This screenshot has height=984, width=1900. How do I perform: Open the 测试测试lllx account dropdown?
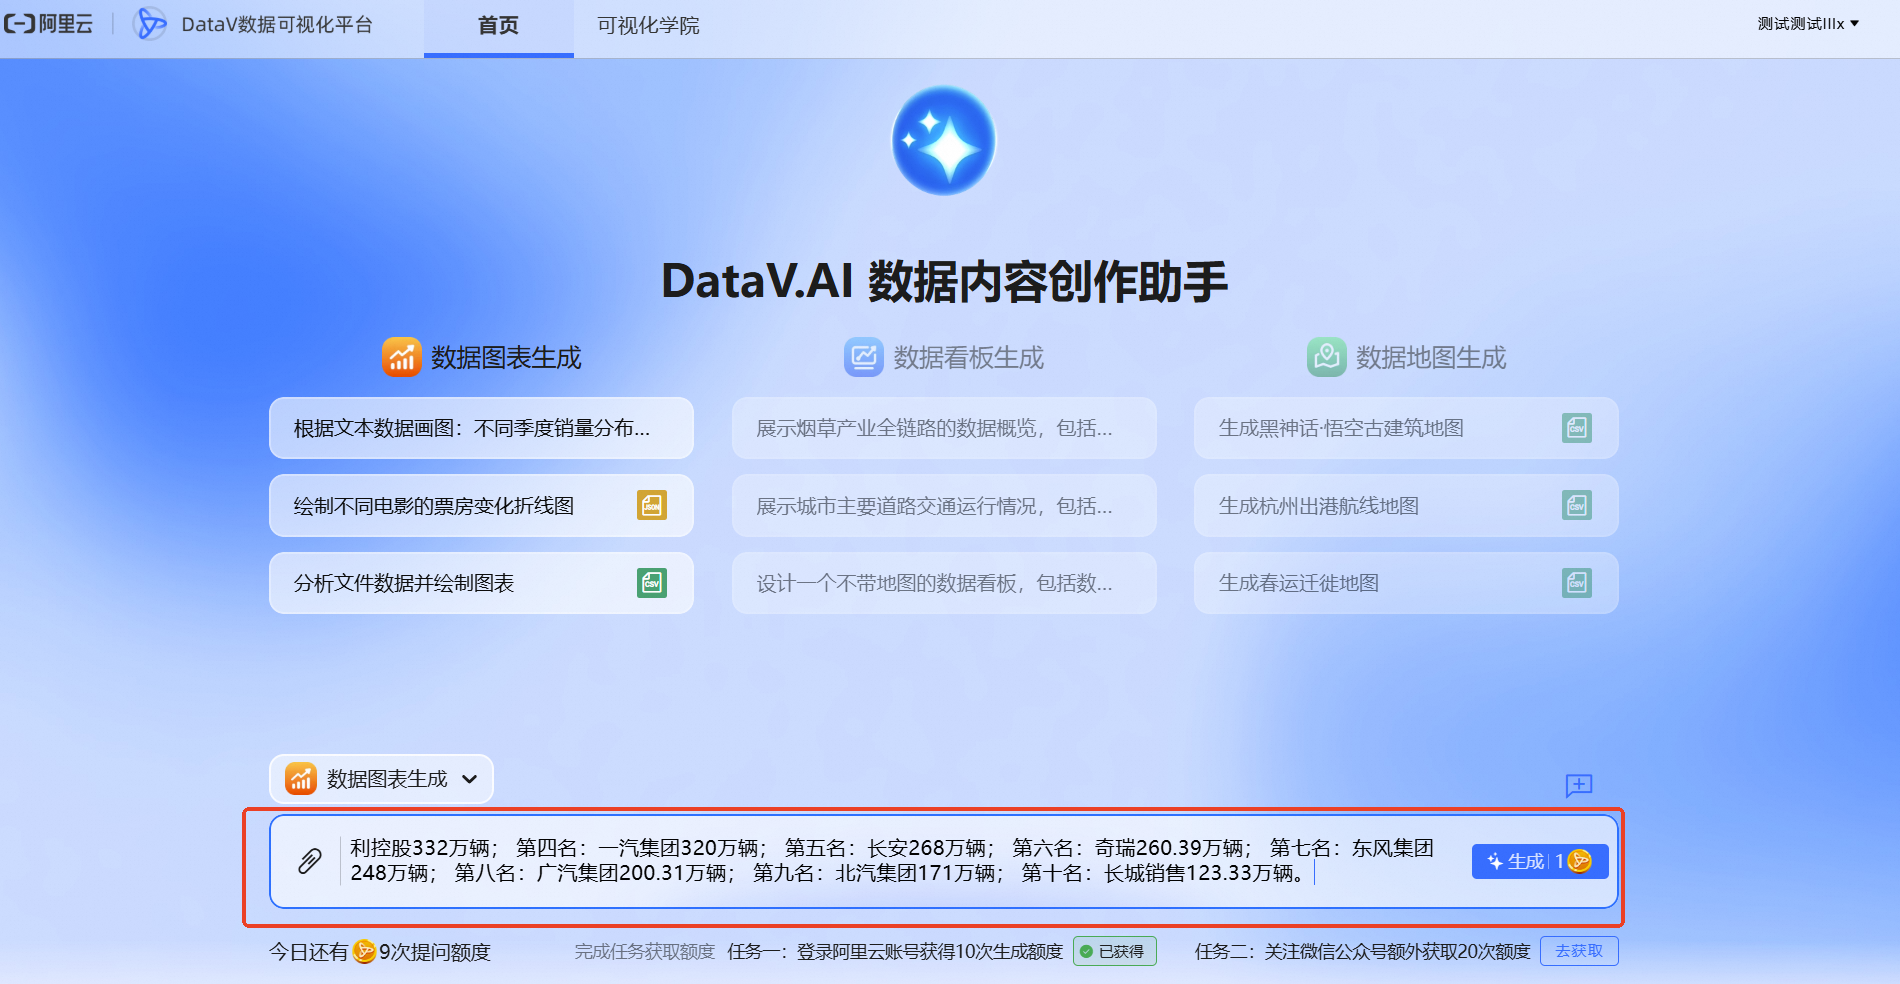[1808, 24]
